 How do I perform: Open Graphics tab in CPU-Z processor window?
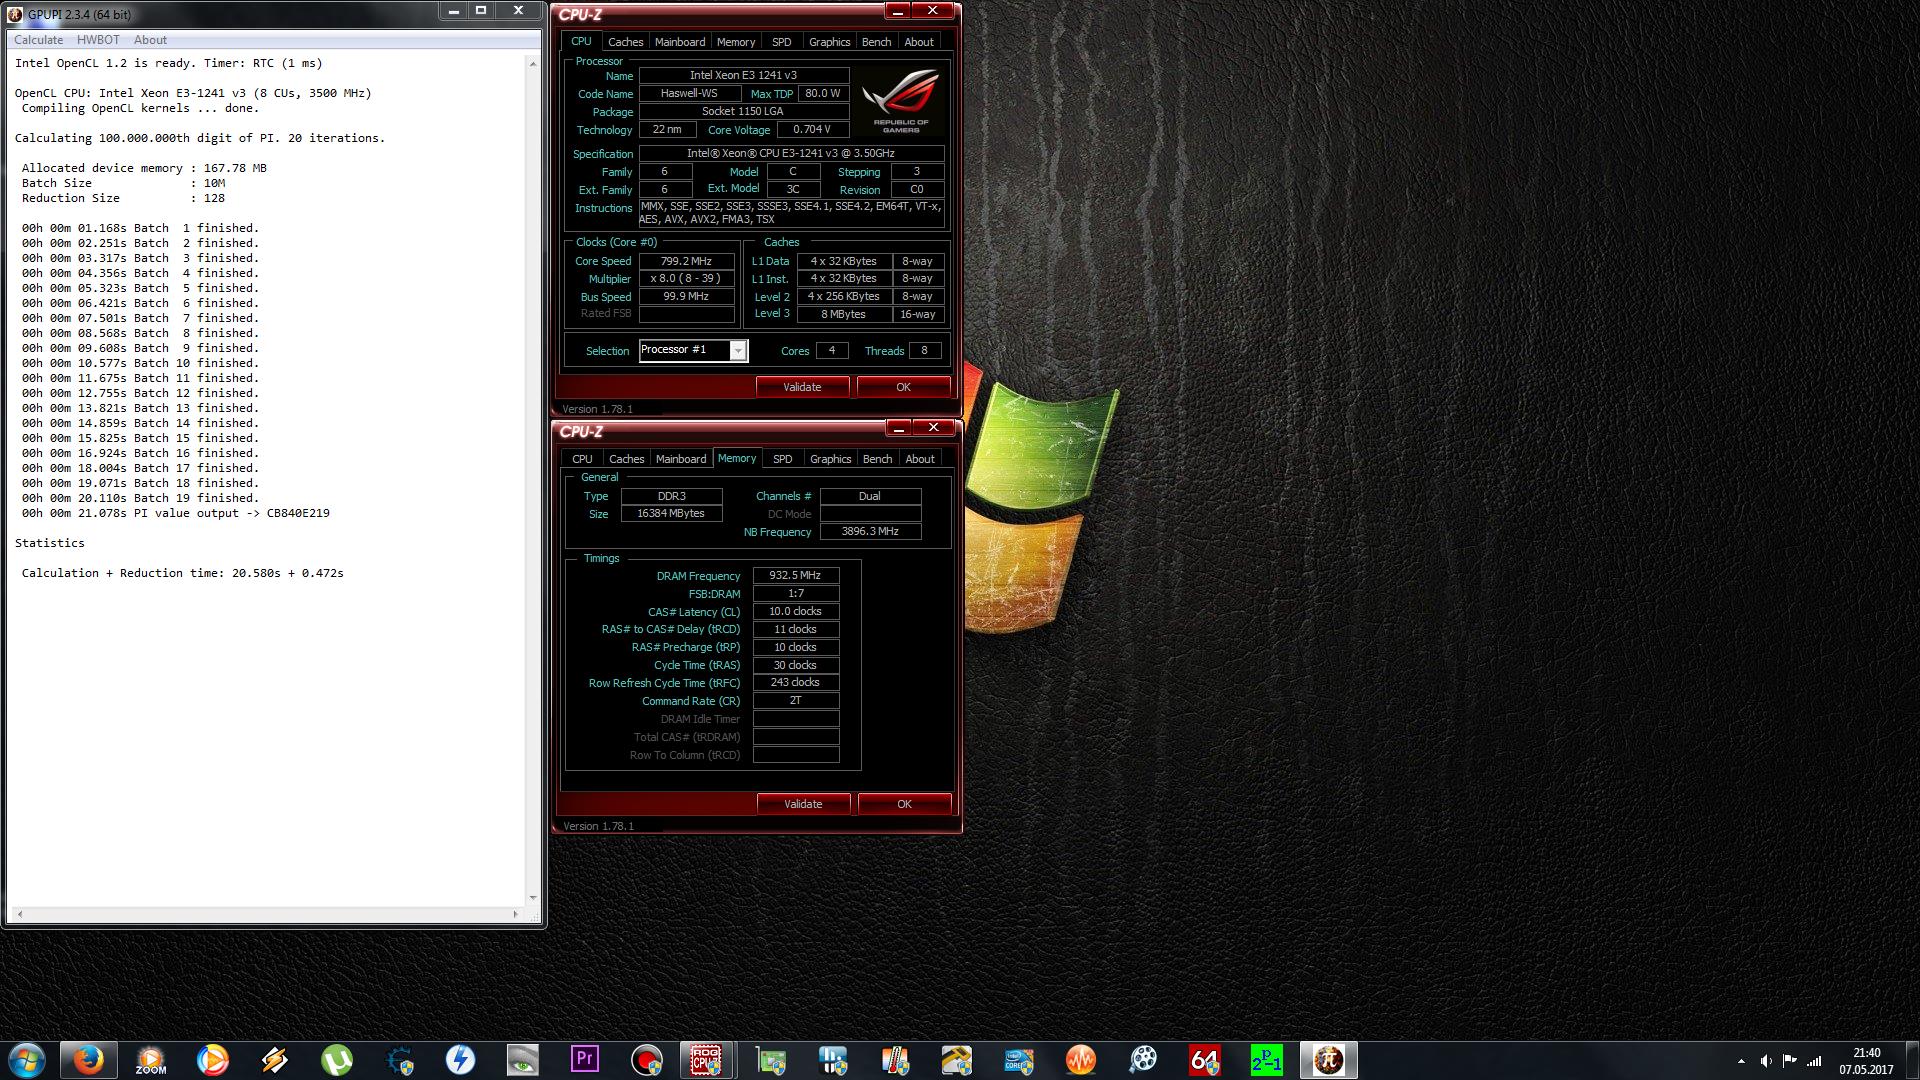point(830,42)
